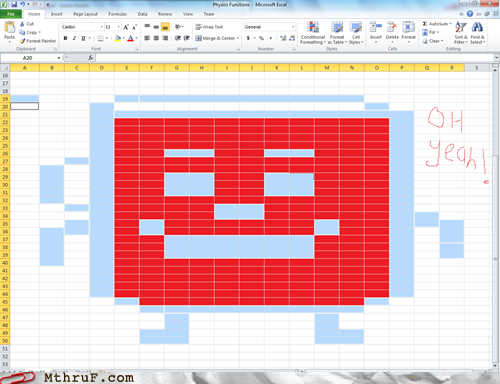500x384 pixels.
Task: Open the Format cells menu
Action: [408, 31]
